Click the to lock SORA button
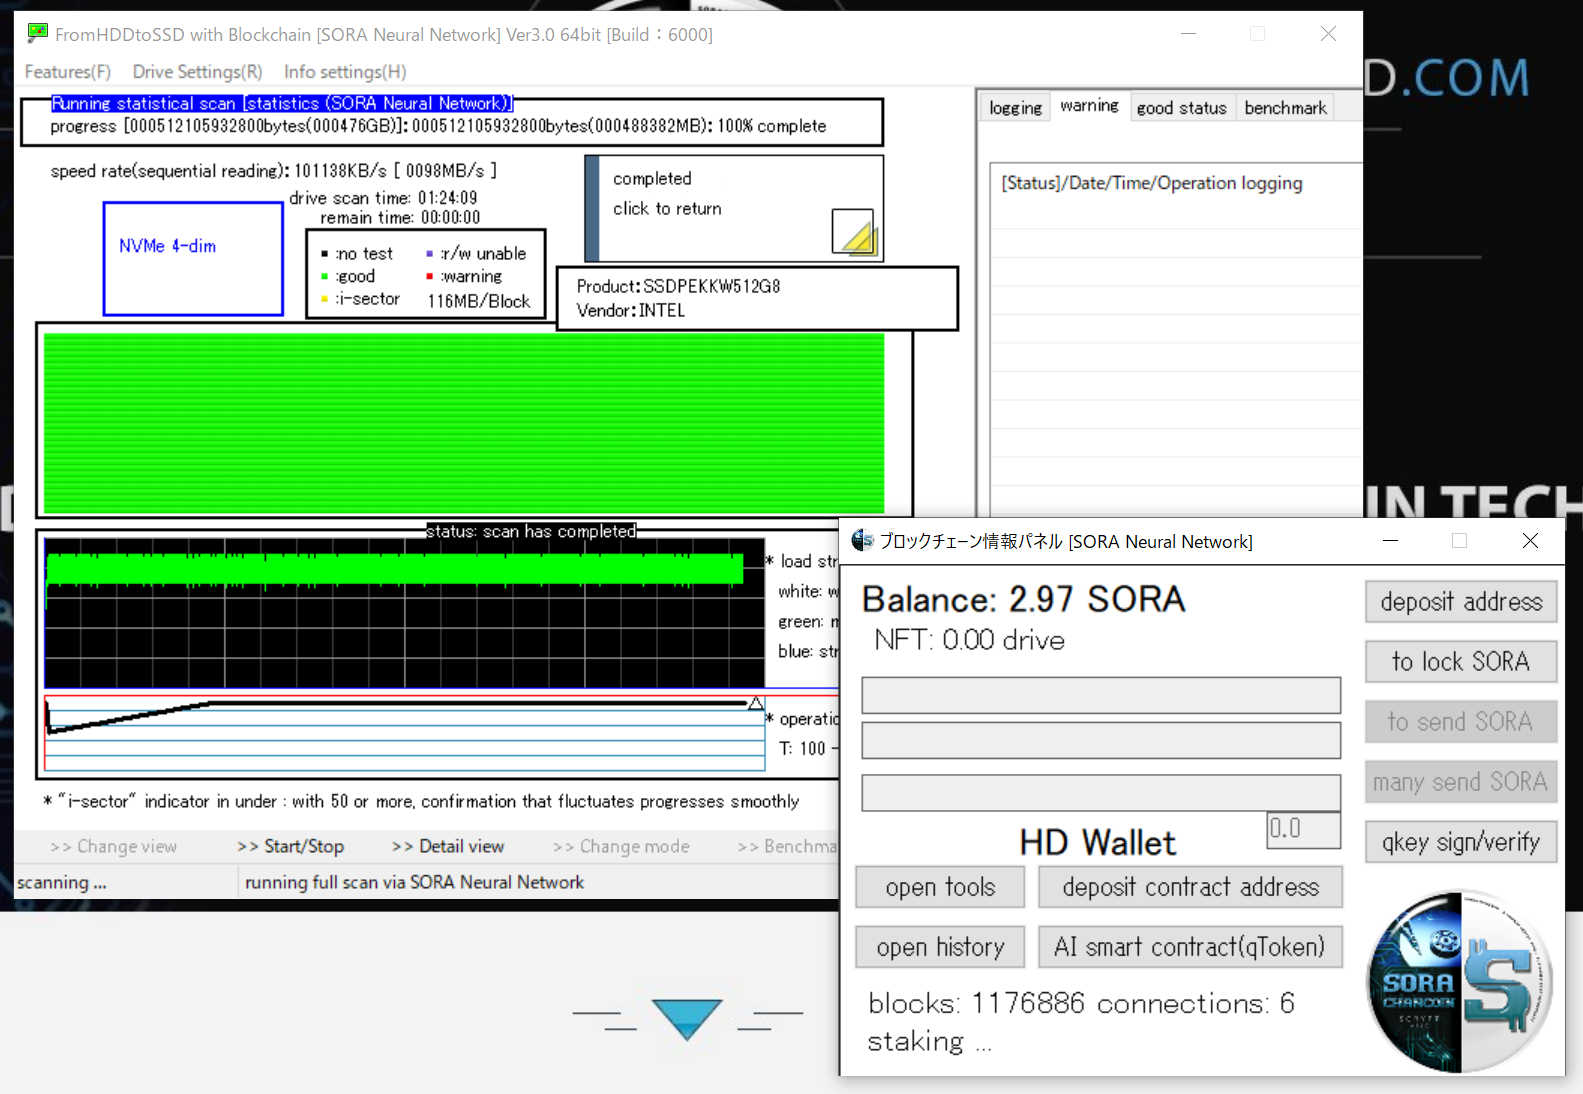 point(1461,662)
